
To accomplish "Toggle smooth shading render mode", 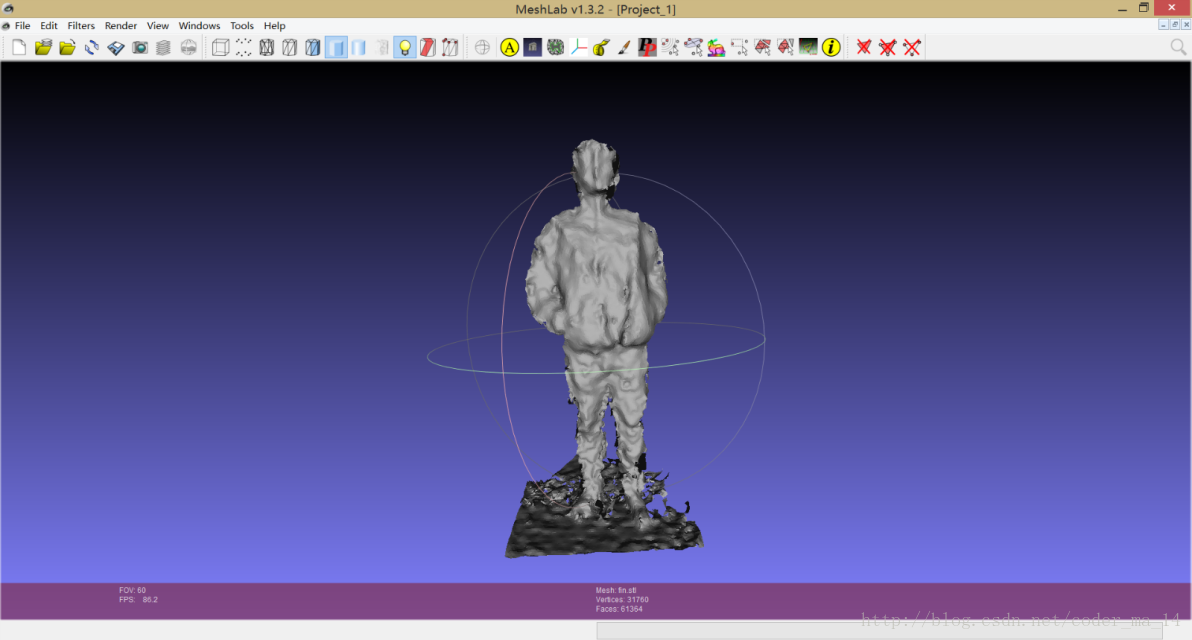I will [x=359, y=47].
